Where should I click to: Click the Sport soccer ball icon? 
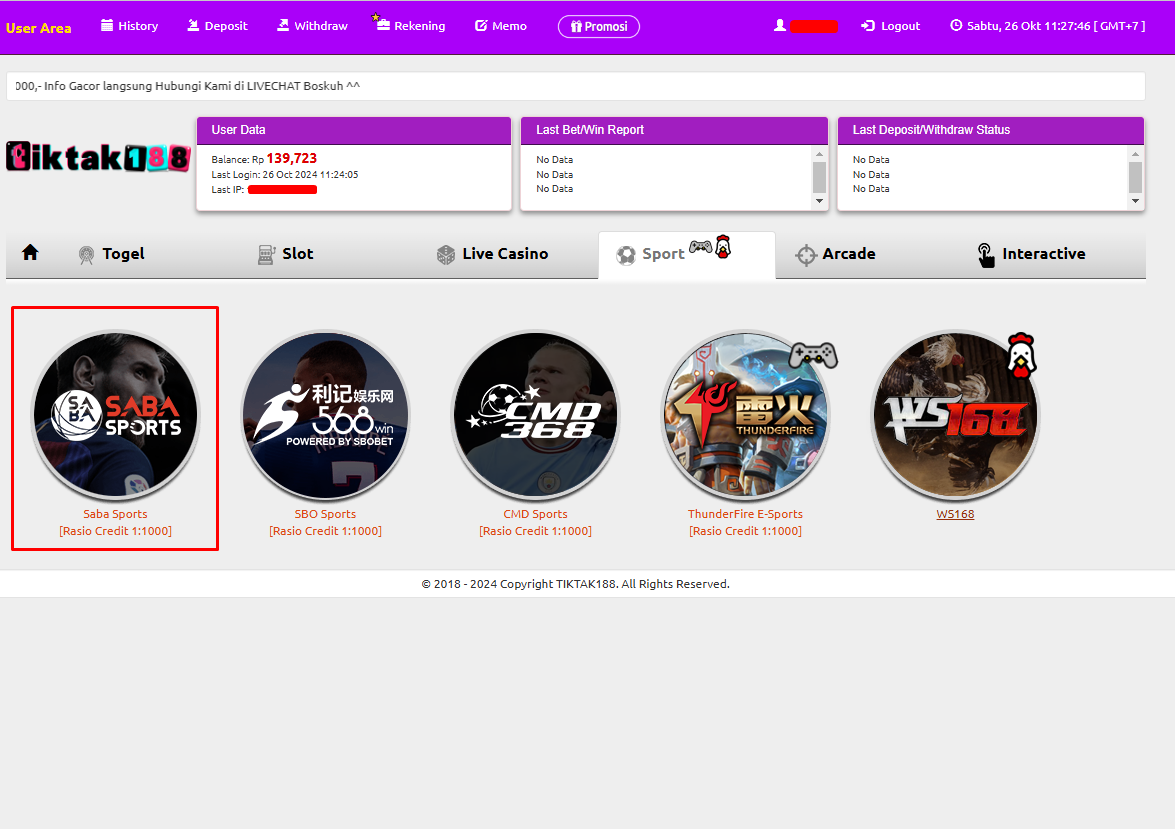point(626,256)
